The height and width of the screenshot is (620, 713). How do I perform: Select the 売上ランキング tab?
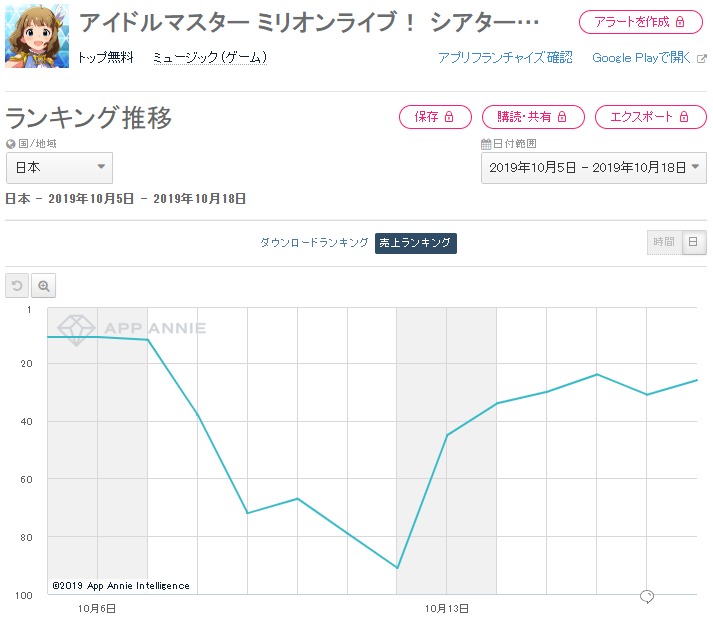(x=416, y=243)
